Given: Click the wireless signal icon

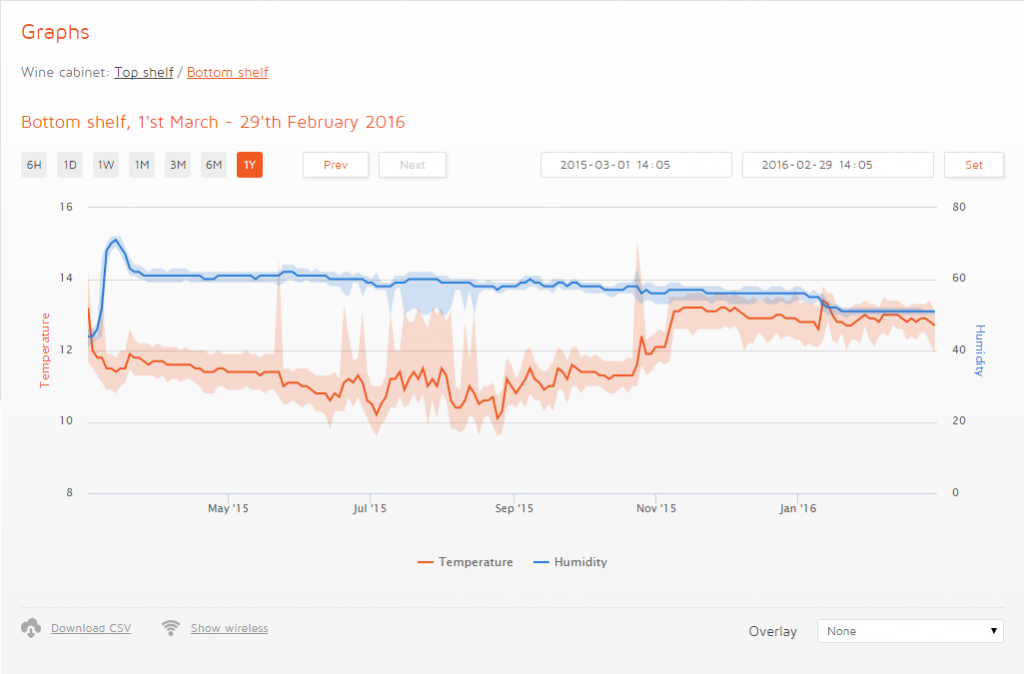Looking at the screenshot, I should pyautogui.click(x=170, y=628).
